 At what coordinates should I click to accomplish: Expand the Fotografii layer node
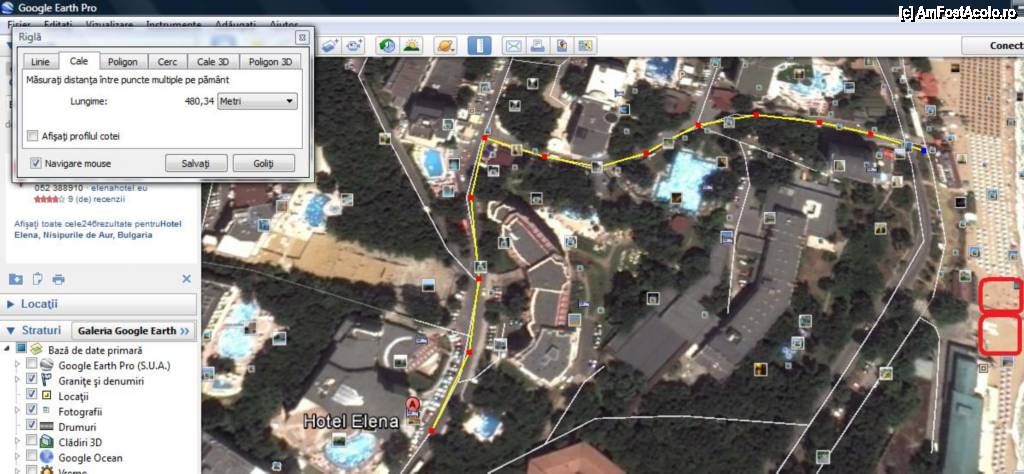point(17,411)
